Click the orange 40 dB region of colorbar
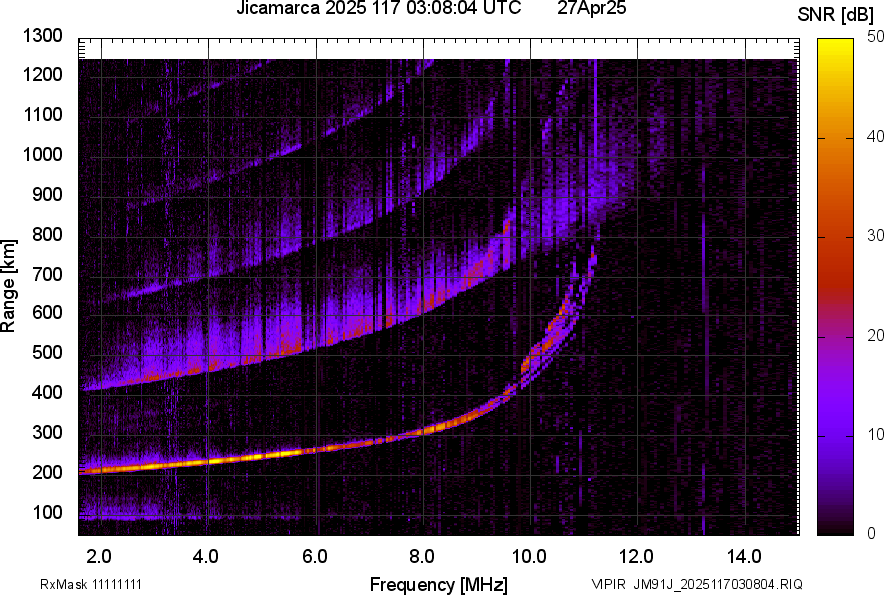This screenshot has height=595, width=884. pos(835,138)
